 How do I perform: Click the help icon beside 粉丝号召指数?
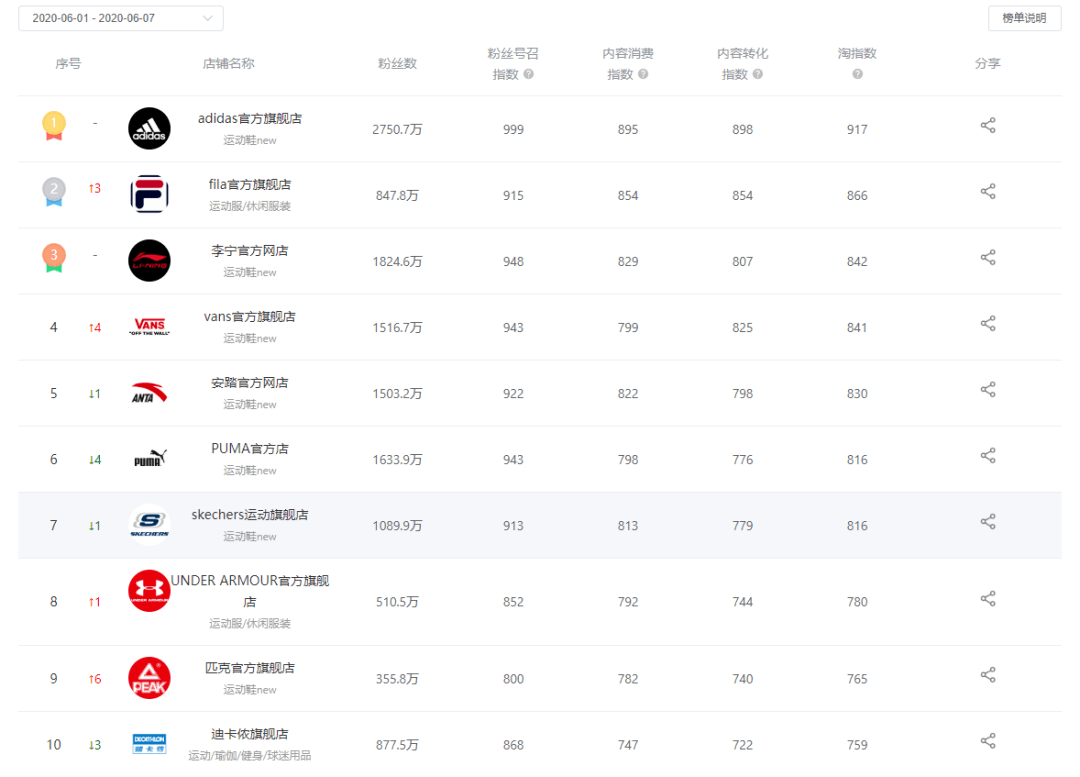[x=528, y=74]
